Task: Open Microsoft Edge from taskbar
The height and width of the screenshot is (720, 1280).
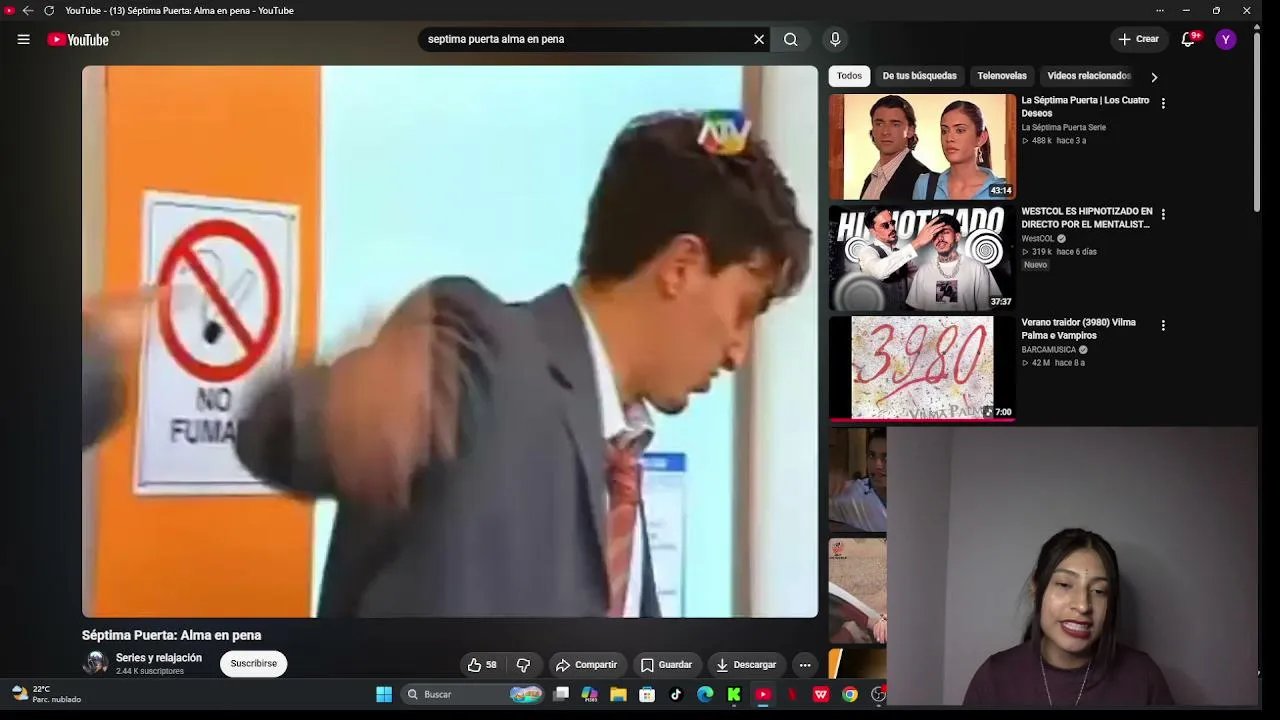Action: pyautogui.click(x=705, y=694)
